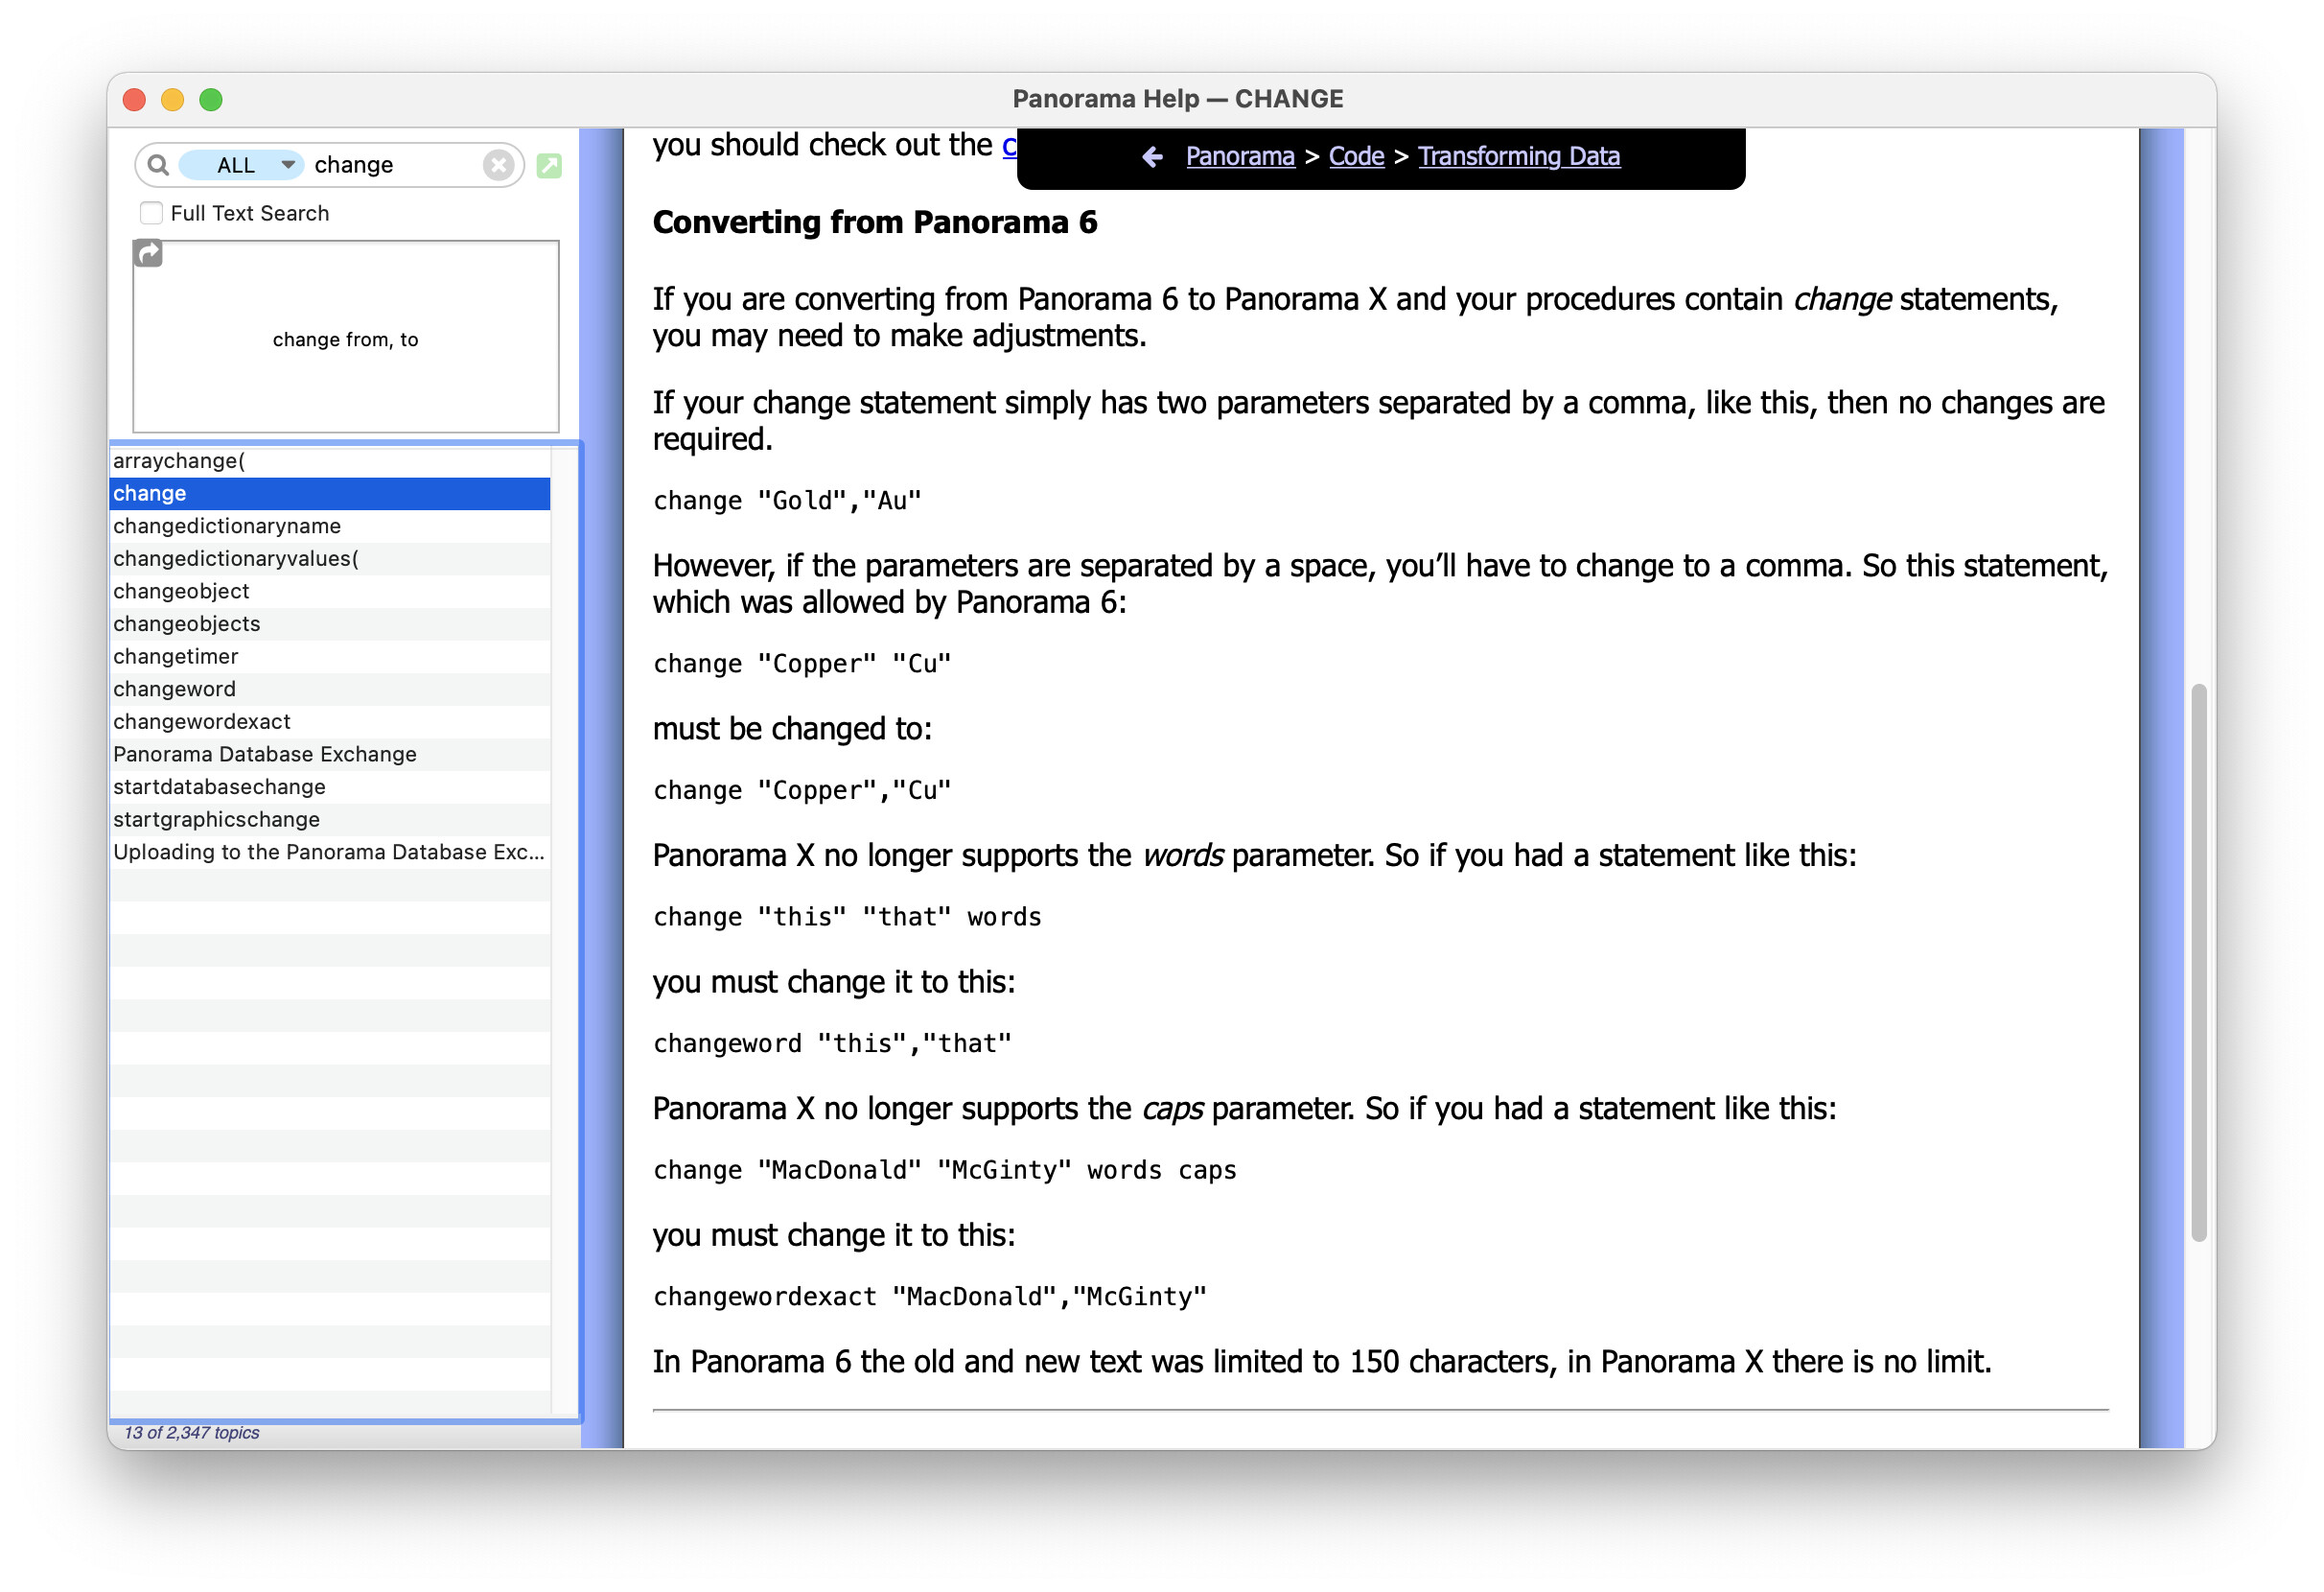Open topic in new window via green arrow icon
Screen dimensions: 2324x1592
[549, 165]
